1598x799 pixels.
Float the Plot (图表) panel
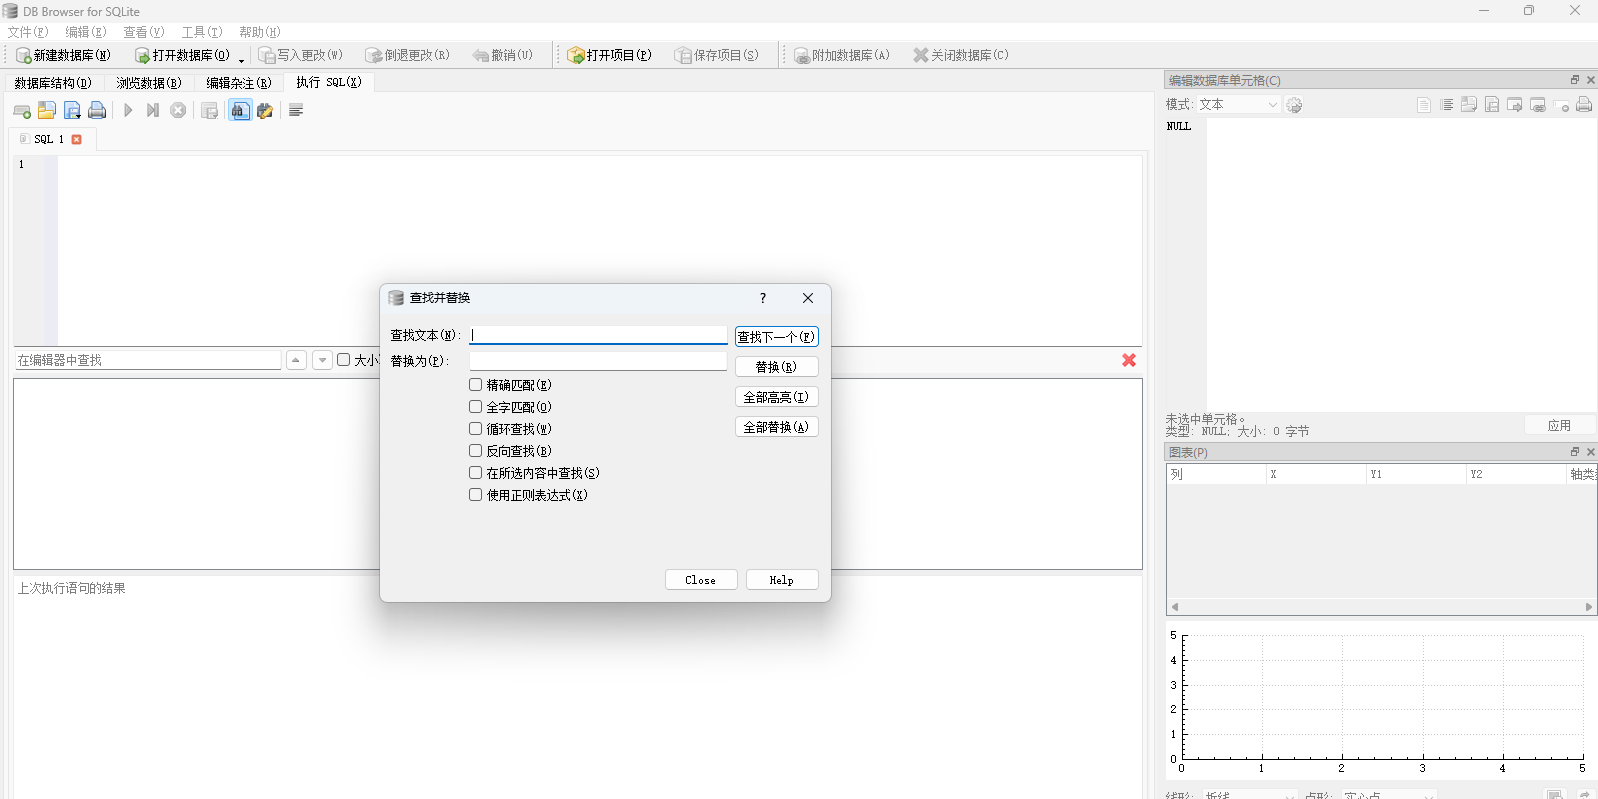(1575, 452)
